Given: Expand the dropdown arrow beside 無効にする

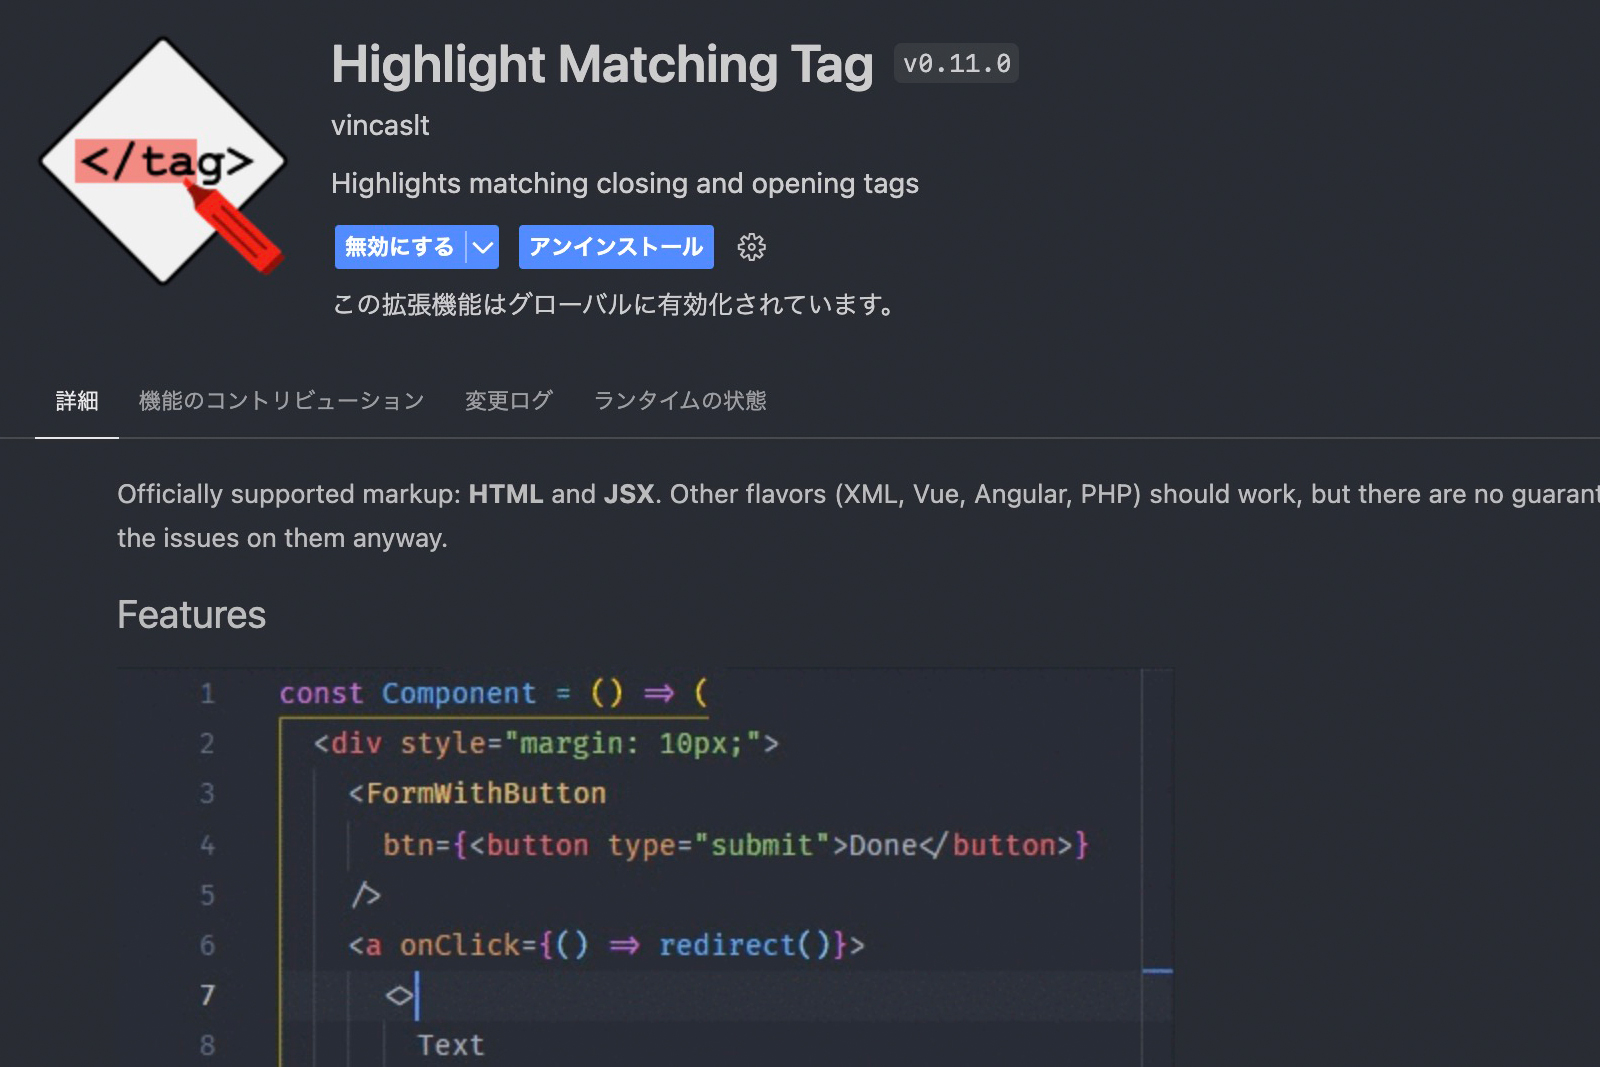Looking at the screenshot, I should tap(483, 247).
